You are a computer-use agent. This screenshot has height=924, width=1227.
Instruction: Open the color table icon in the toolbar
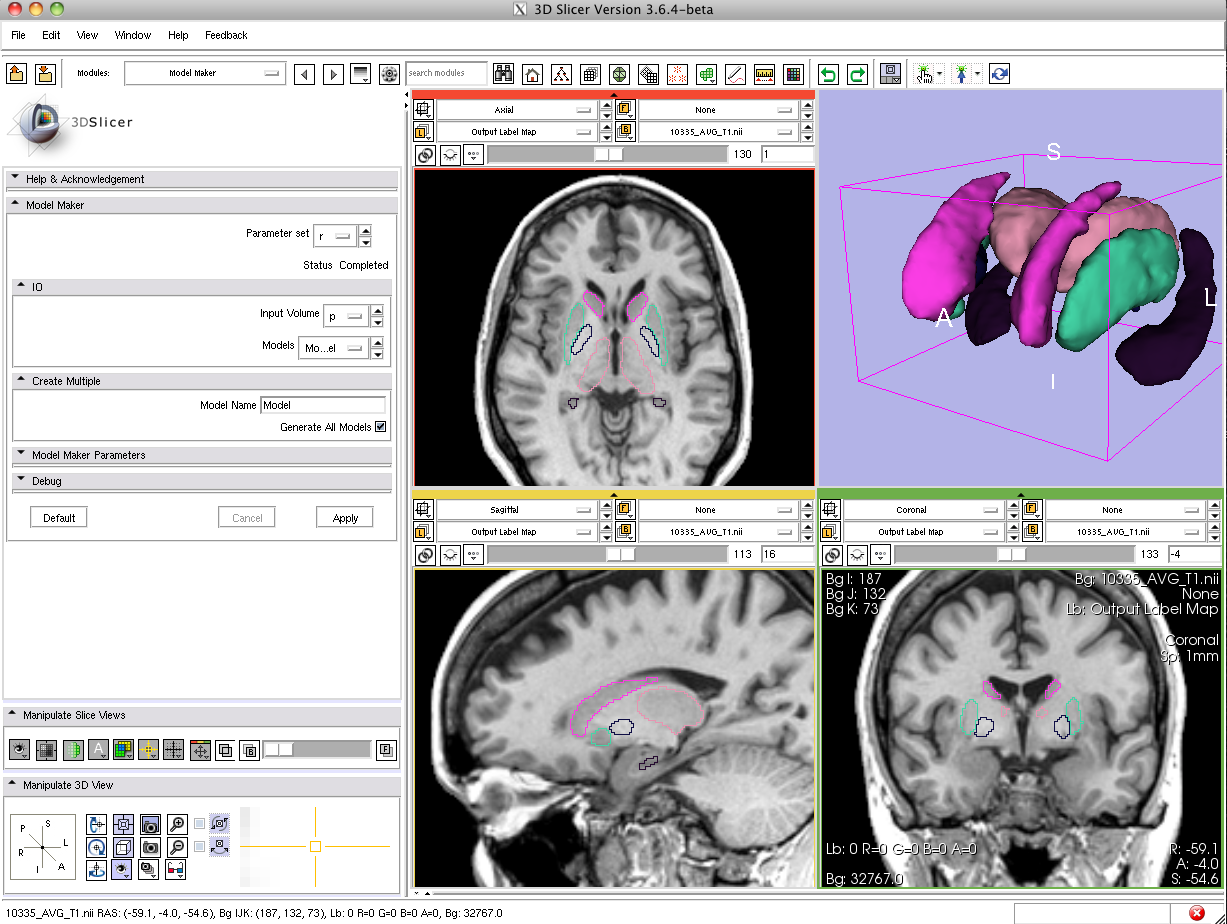click(x=793, y=74)
